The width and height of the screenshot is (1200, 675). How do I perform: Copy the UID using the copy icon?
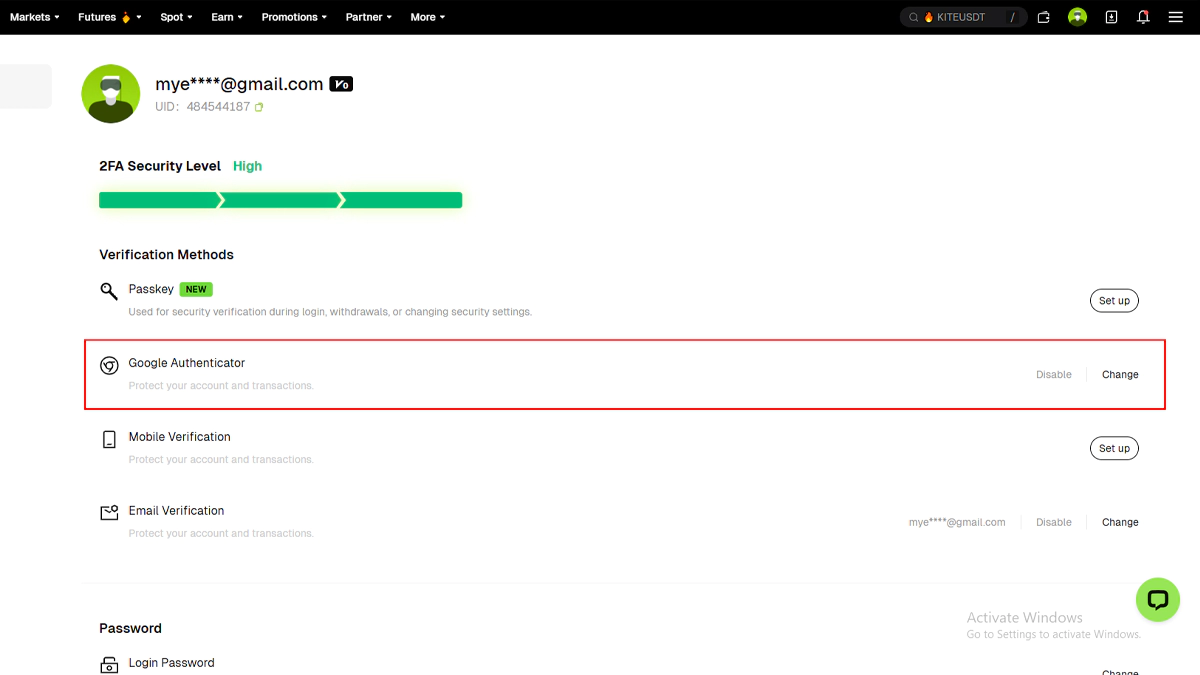[259, 107]
